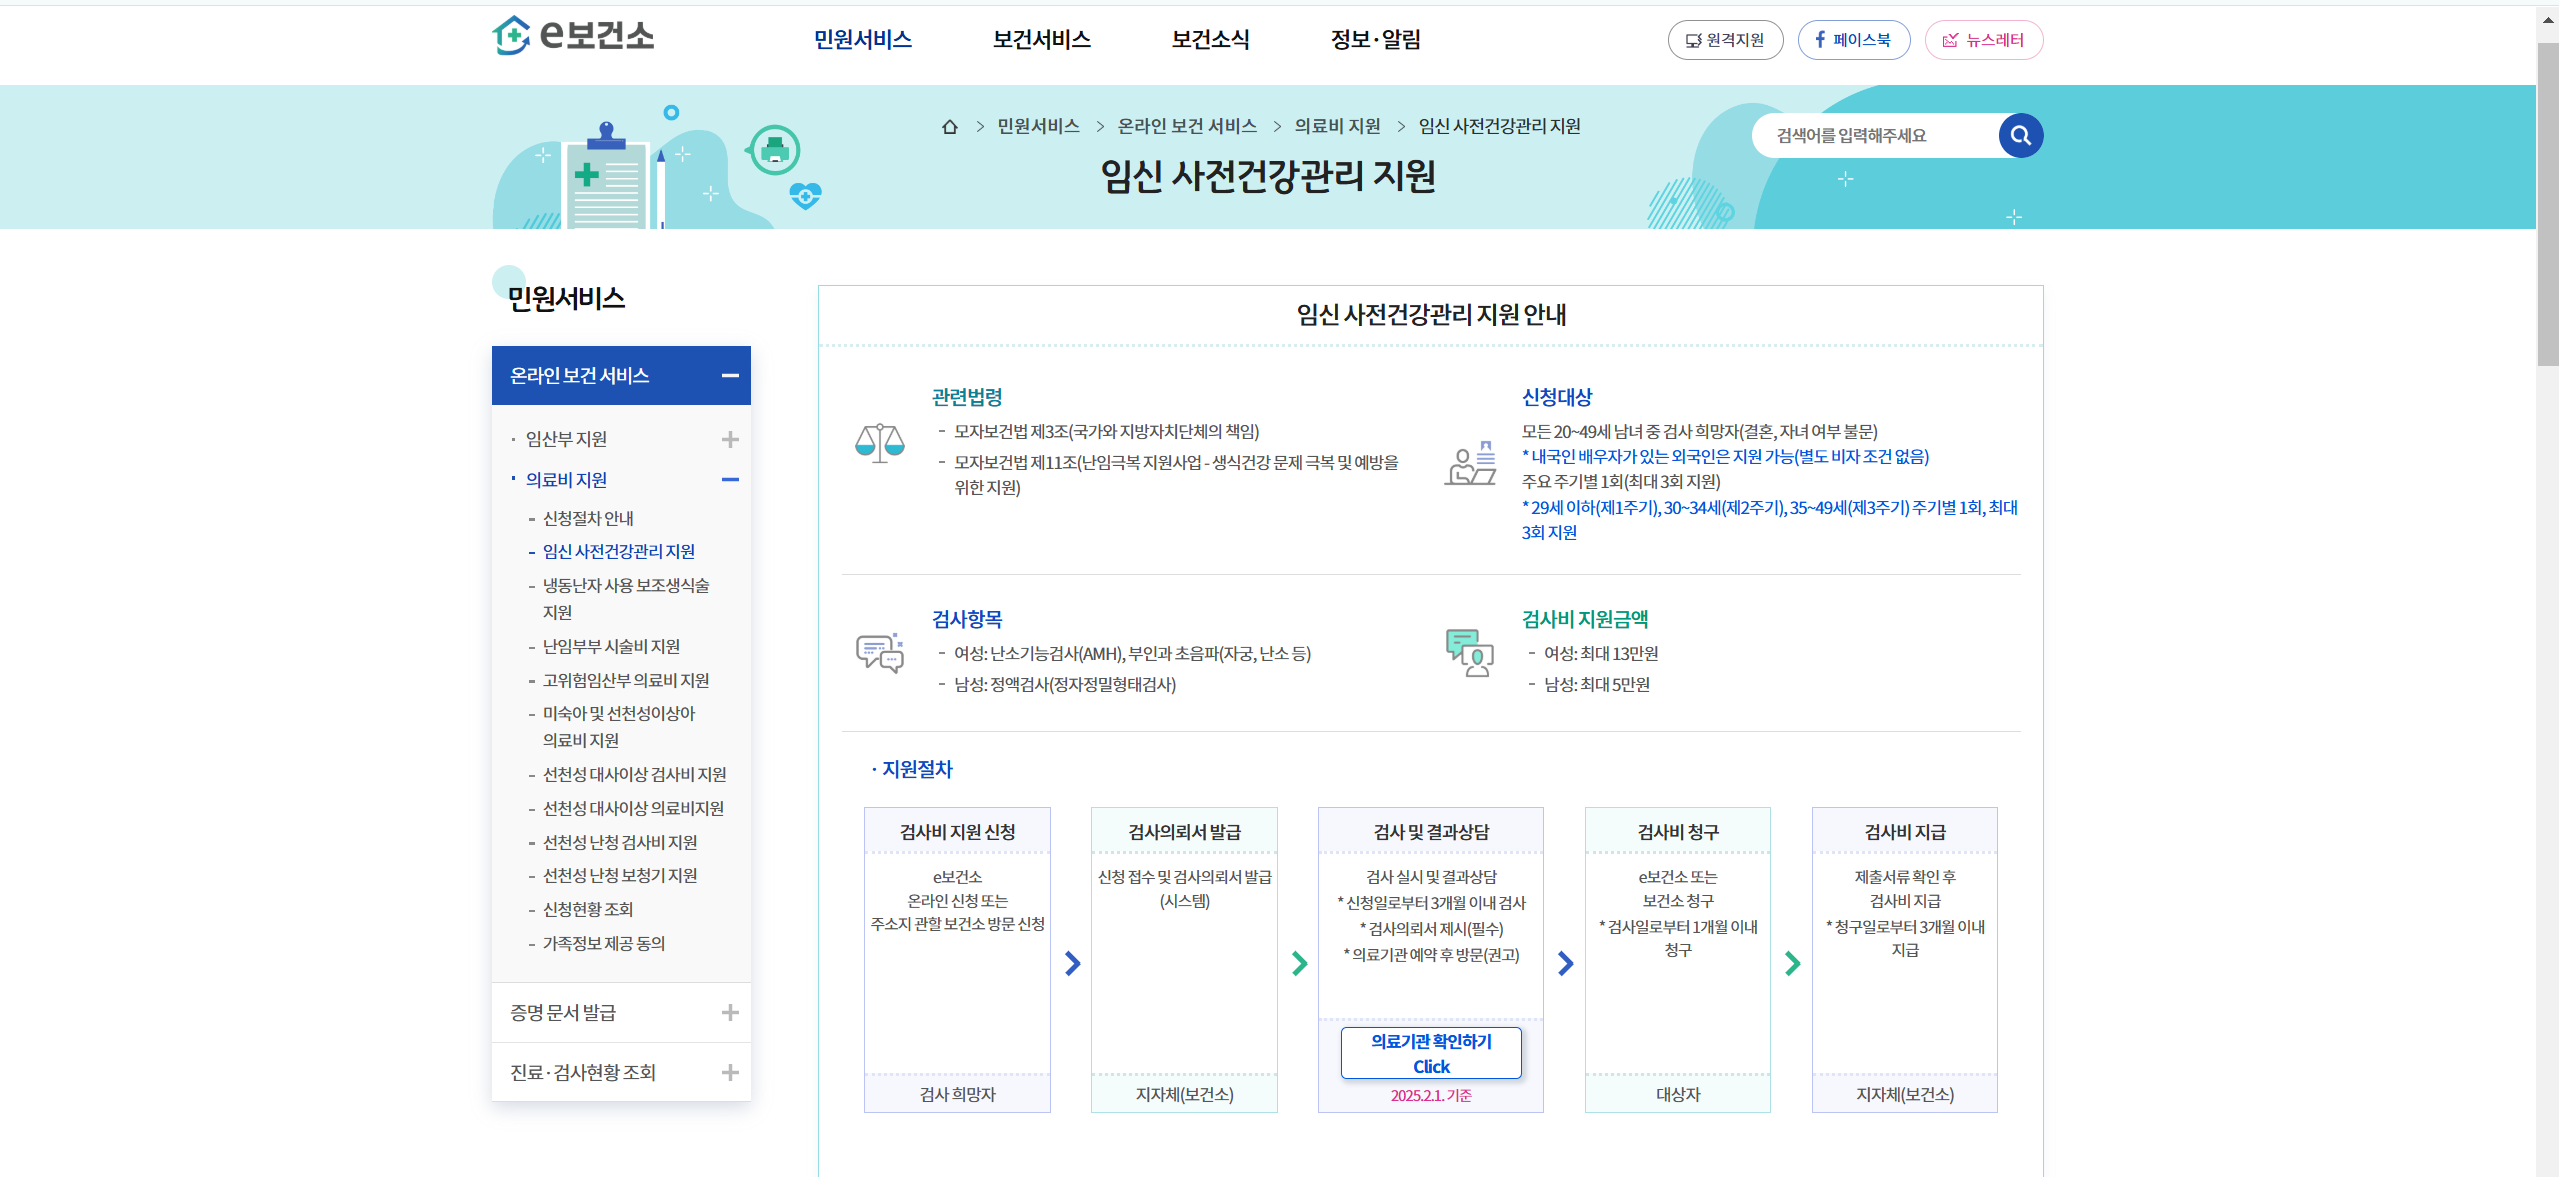Open the 난임부부 시술비 지원 link

coord(611,647)
